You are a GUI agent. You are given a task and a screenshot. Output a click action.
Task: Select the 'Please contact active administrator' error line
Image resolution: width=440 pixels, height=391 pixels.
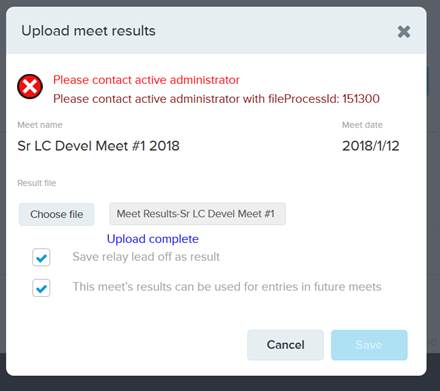[x=146, y=80]
